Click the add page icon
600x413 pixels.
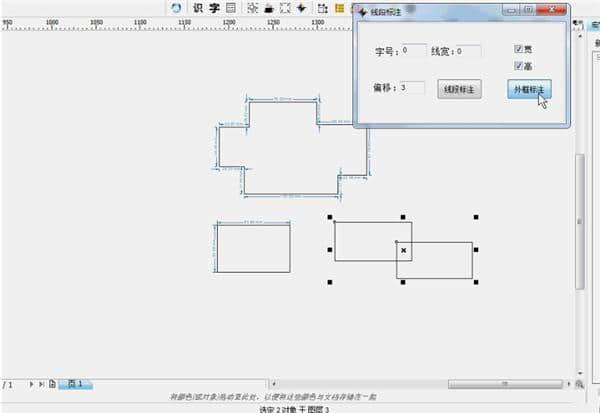pos(52,384)
